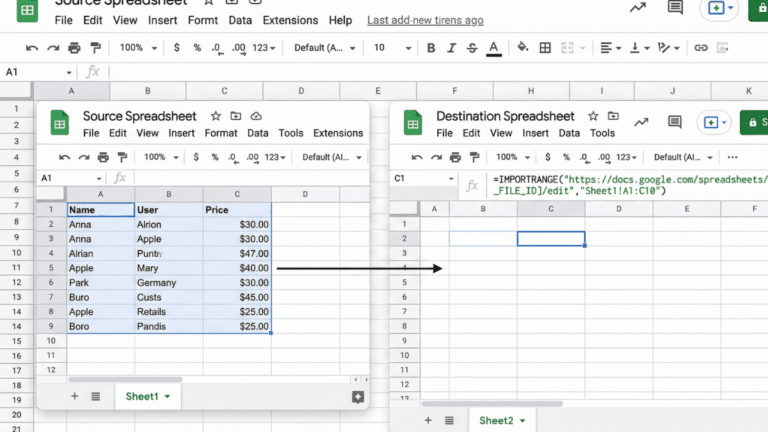
Task: Open all sheets list in Source Spreadsheet
Action: [x=96, y=396]
